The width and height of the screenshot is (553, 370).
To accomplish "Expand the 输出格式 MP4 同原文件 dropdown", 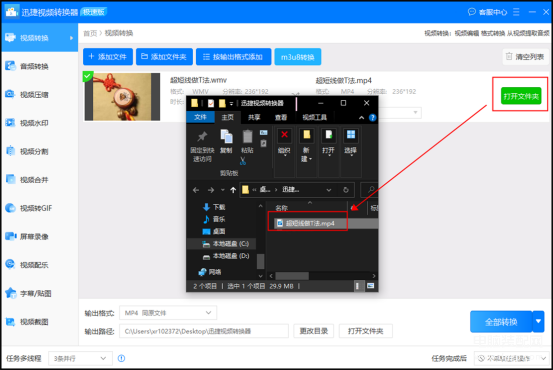I will [x=168, y=313].
